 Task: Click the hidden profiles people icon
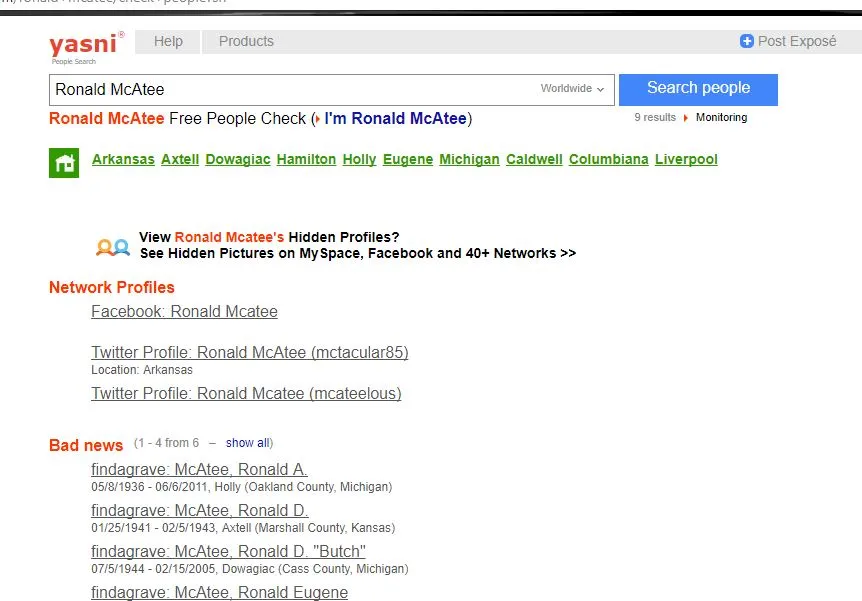pos(113,247)
